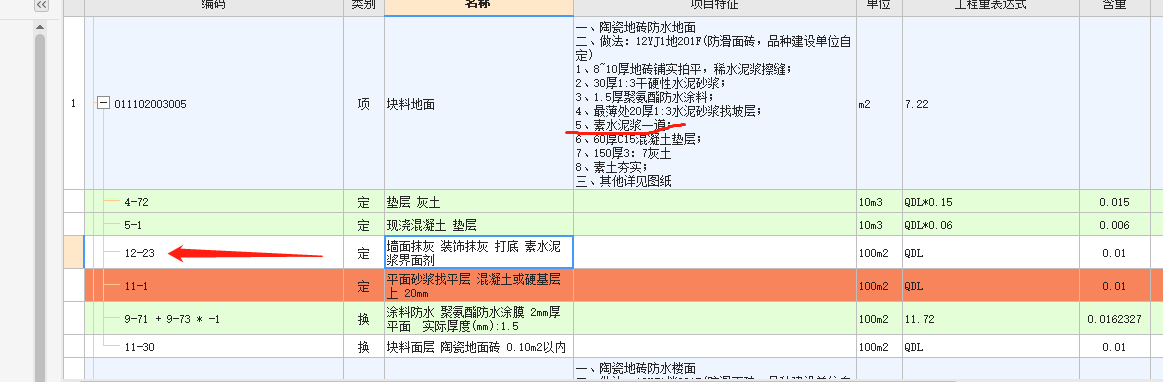The width and height of the screenshot is (1163, 382).
Task: Click name cell 块料地面
Action: pos(478,104)
